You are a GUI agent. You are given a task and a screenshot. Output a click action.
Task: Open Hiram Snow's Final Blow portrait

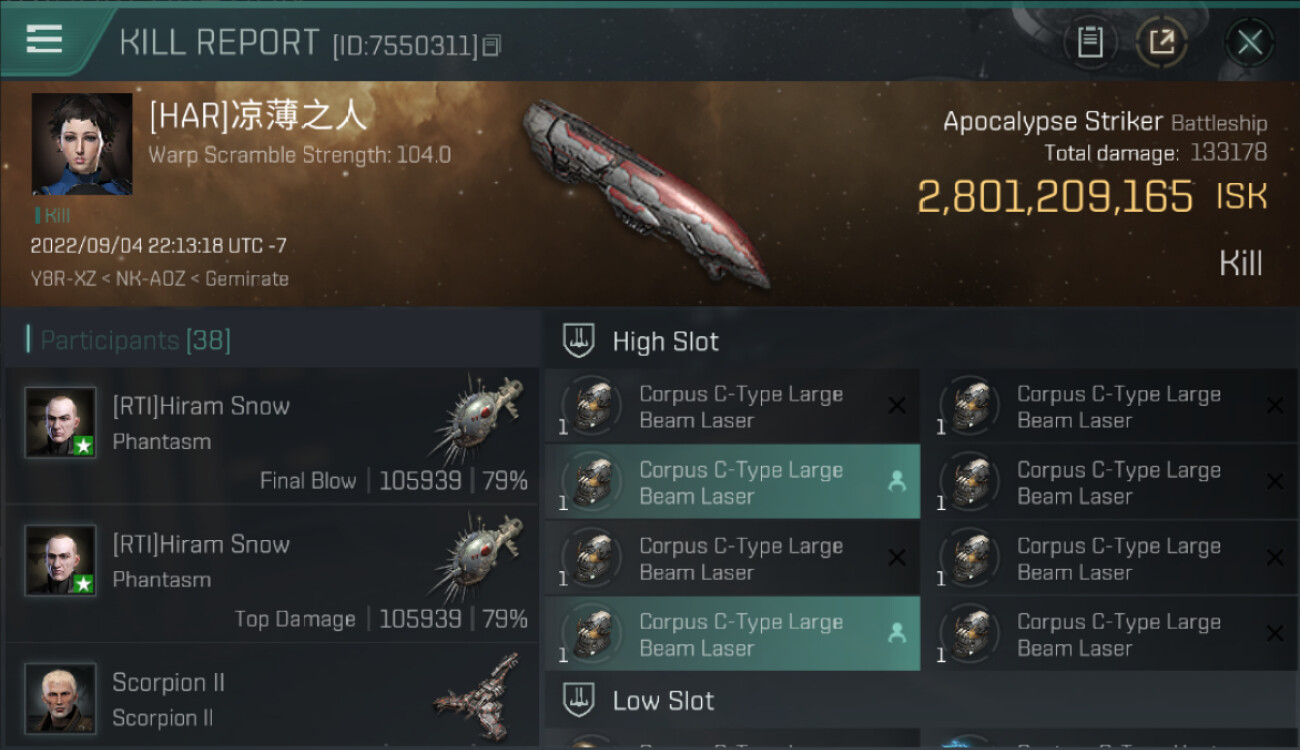pyautogui.click(x=61, y=422)
